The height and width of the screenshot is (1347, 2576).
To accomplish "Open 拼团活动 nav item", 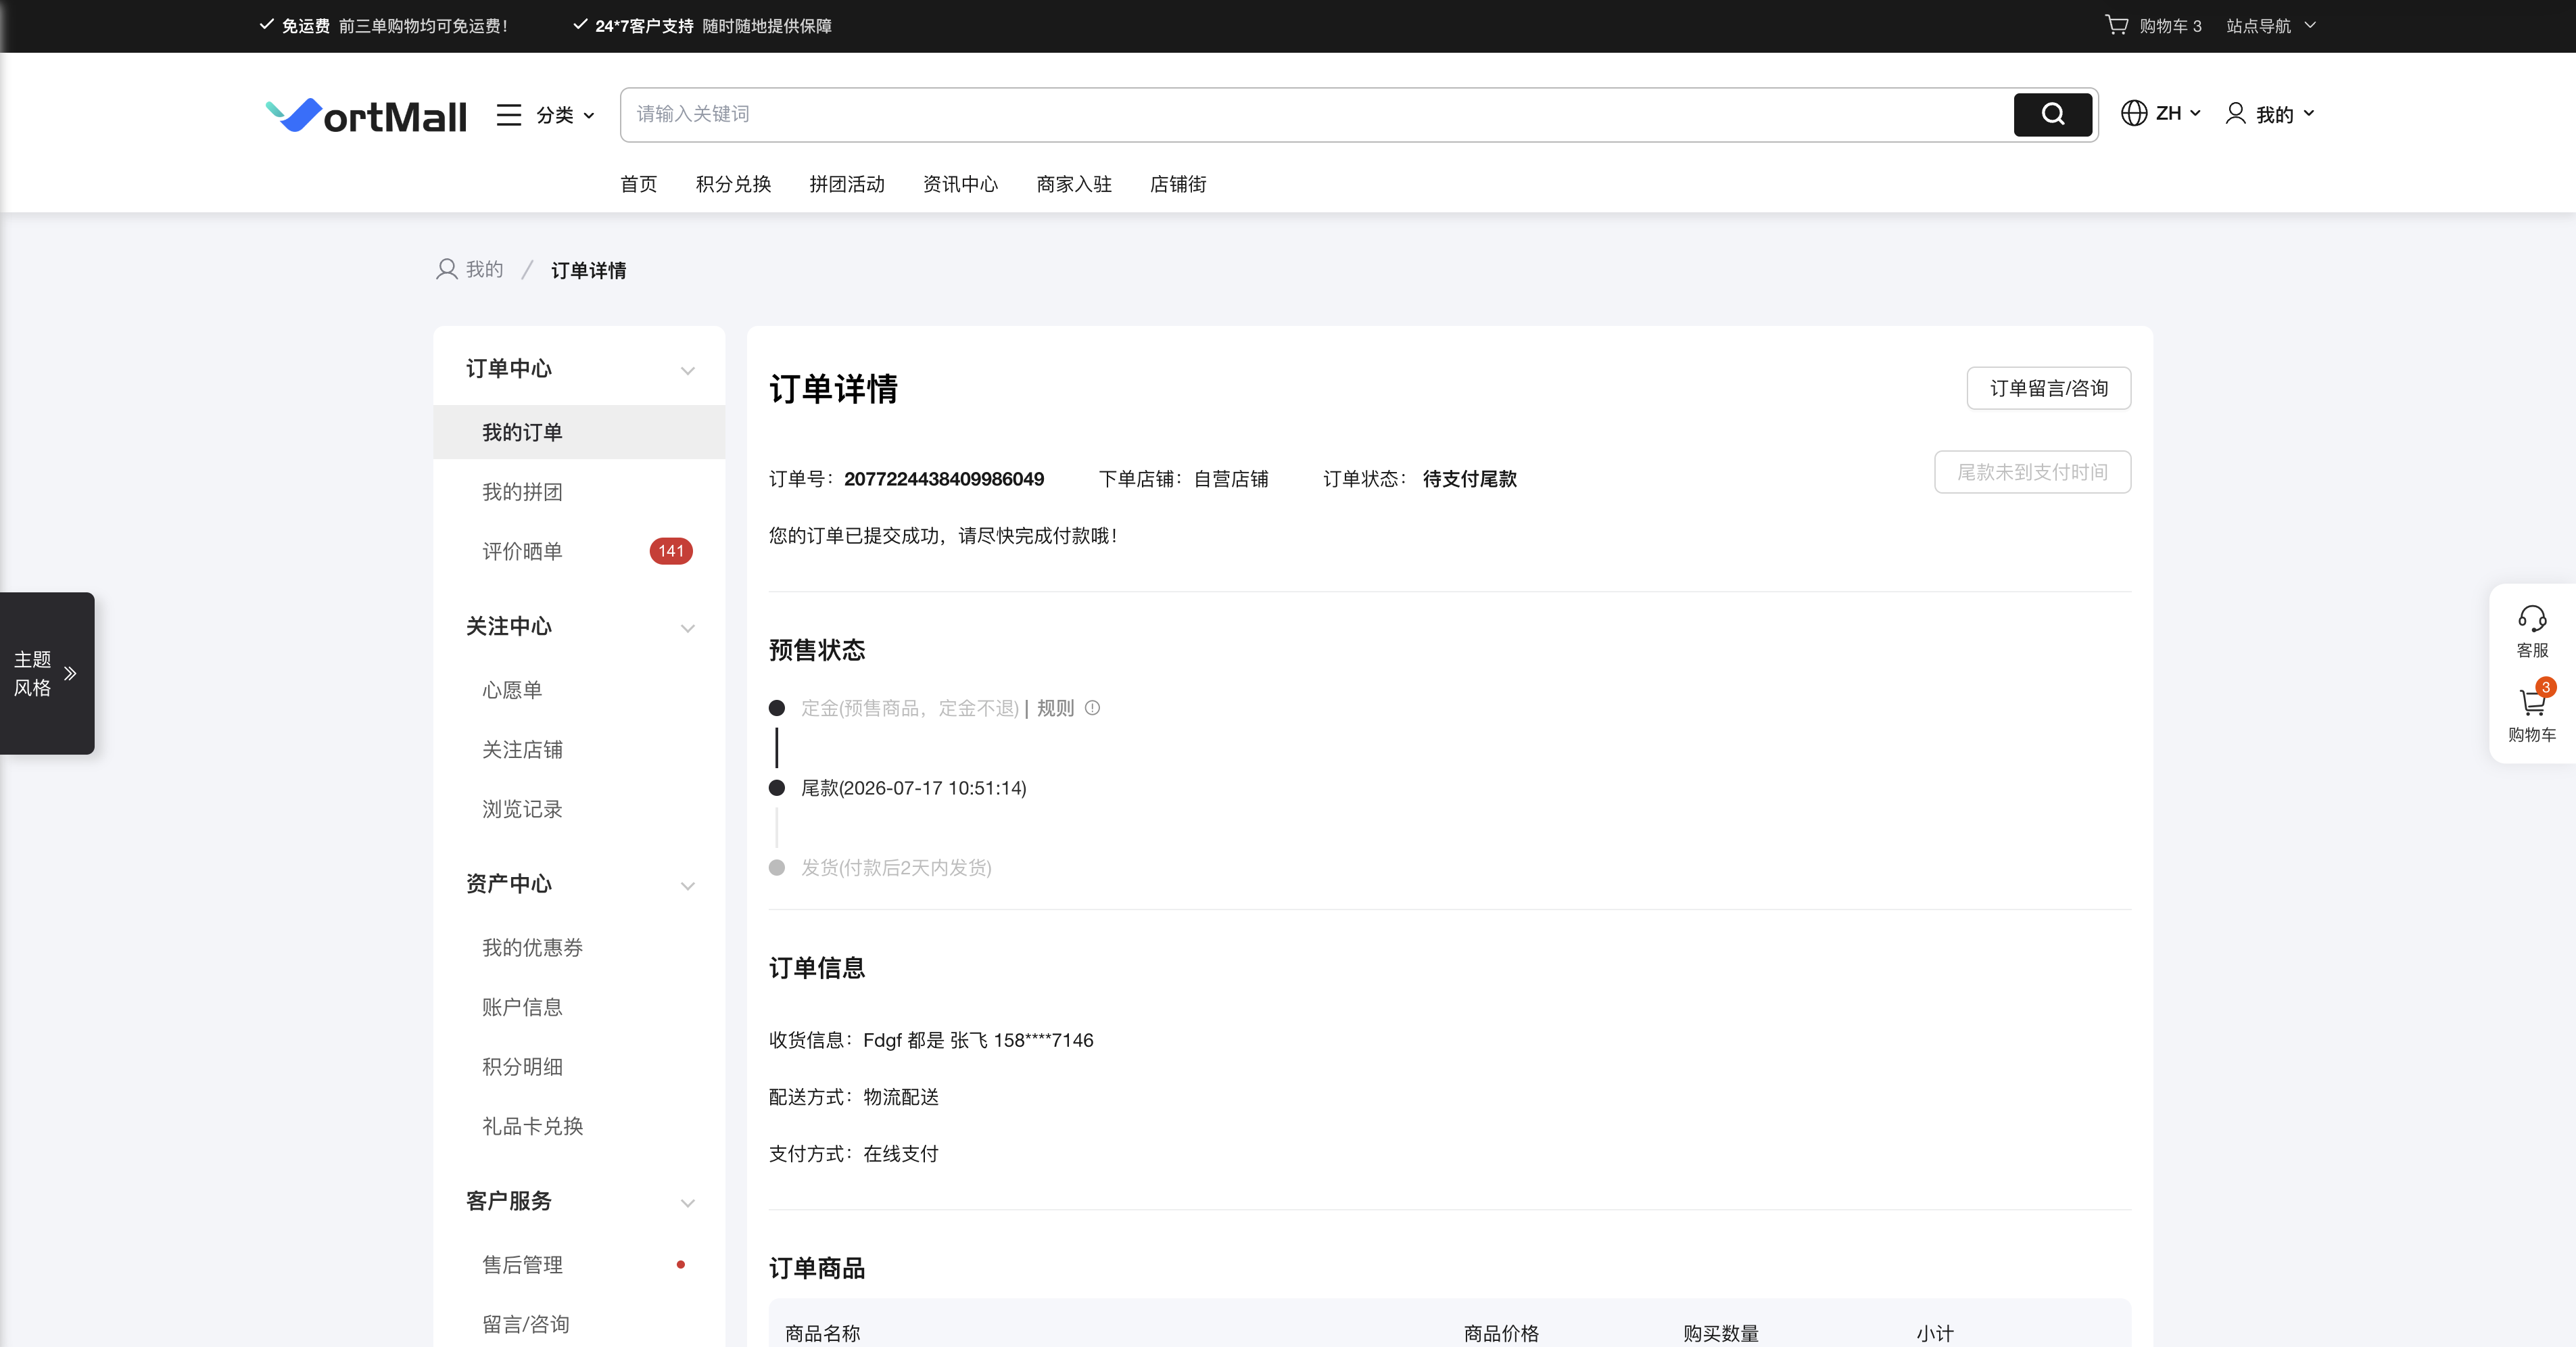I will coord(847,184).
